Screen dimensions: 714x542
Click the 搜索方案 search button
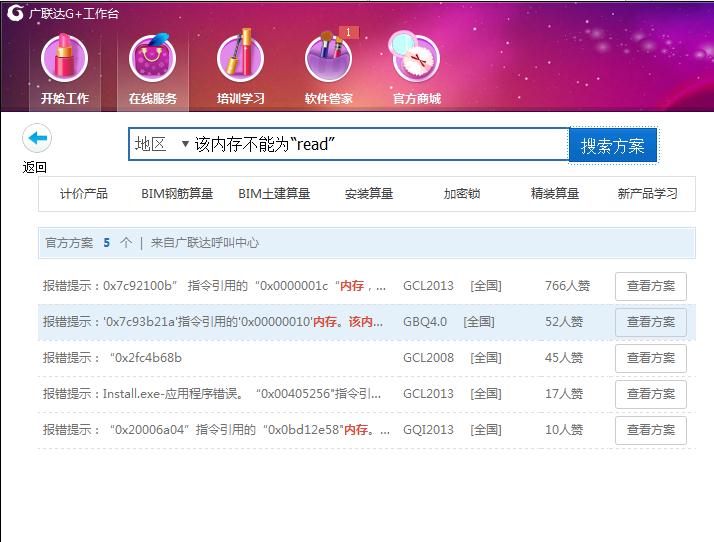pos(613,145)
